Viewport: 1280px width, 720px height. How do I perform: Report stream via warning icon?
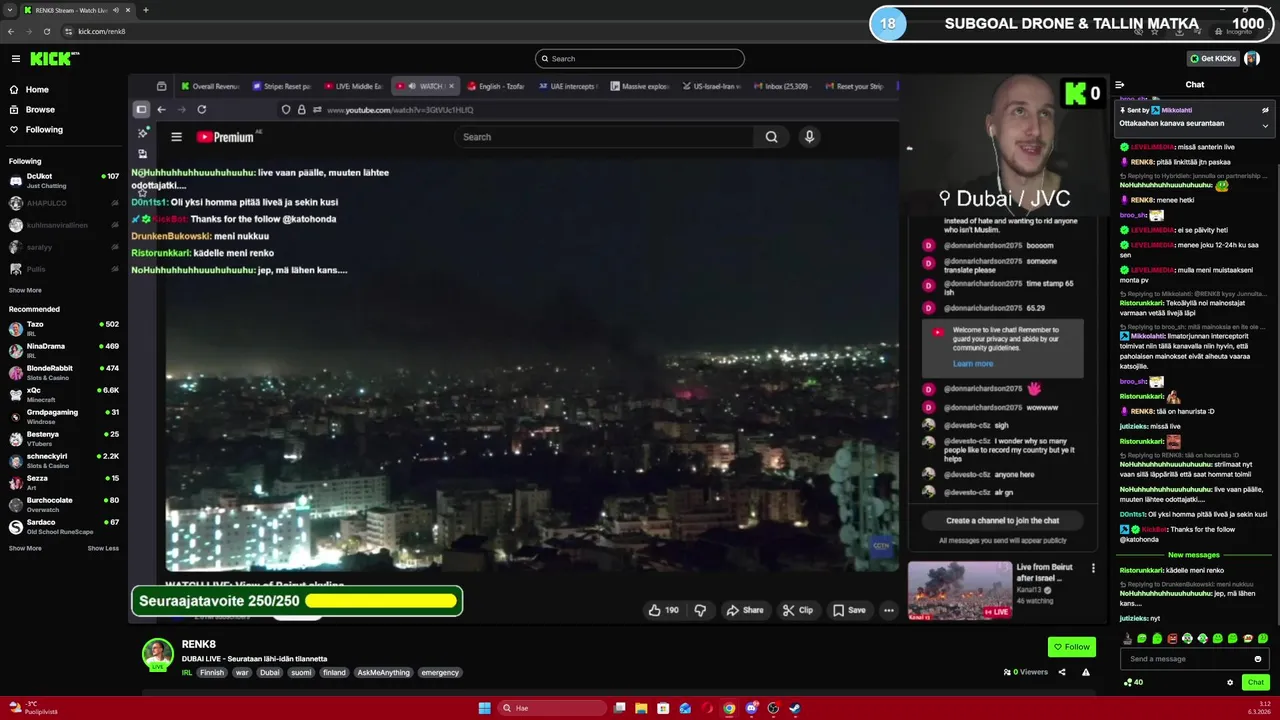1086,672
